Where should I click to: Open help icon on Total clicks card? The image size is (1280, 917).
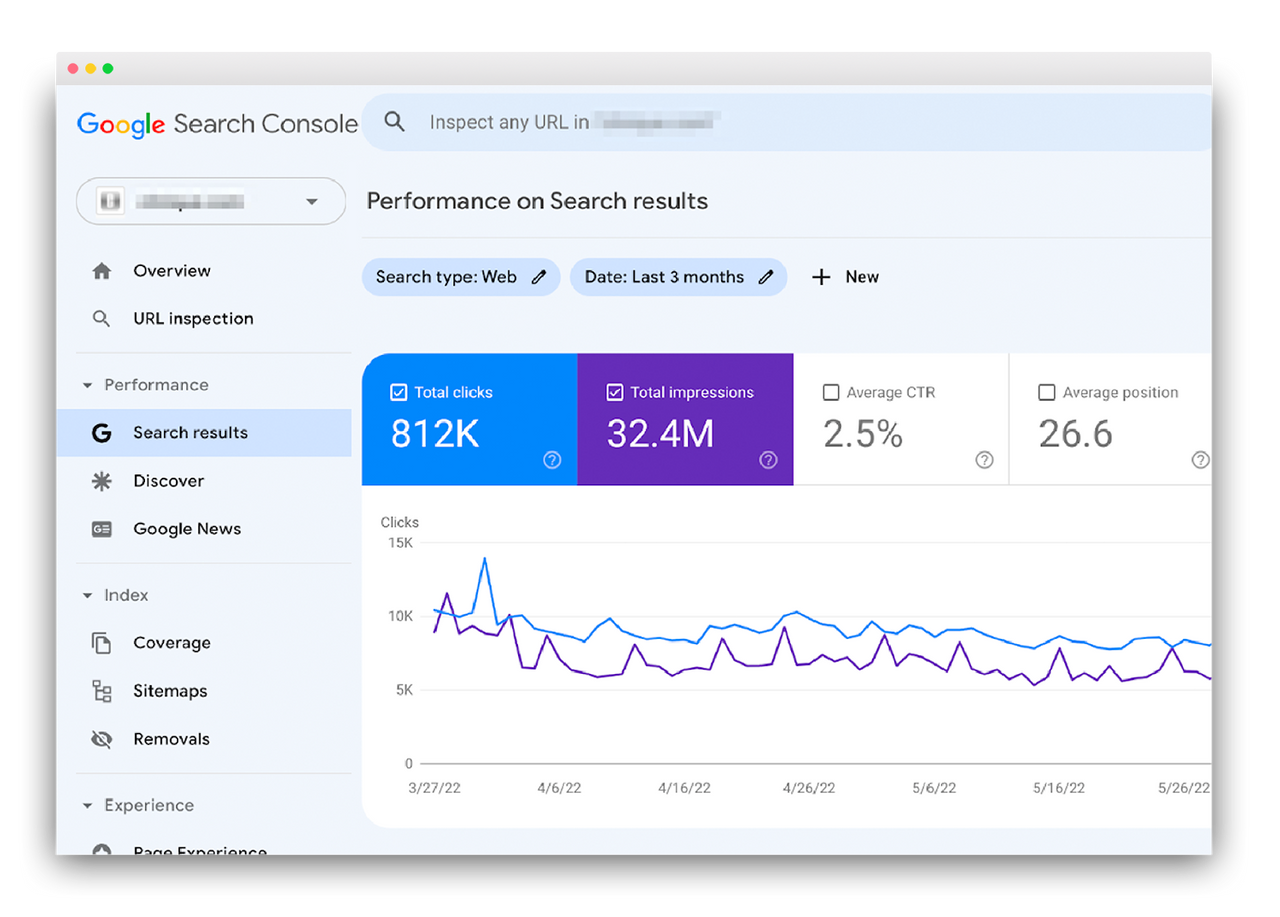pyautogui.click(x=552, y=460)
